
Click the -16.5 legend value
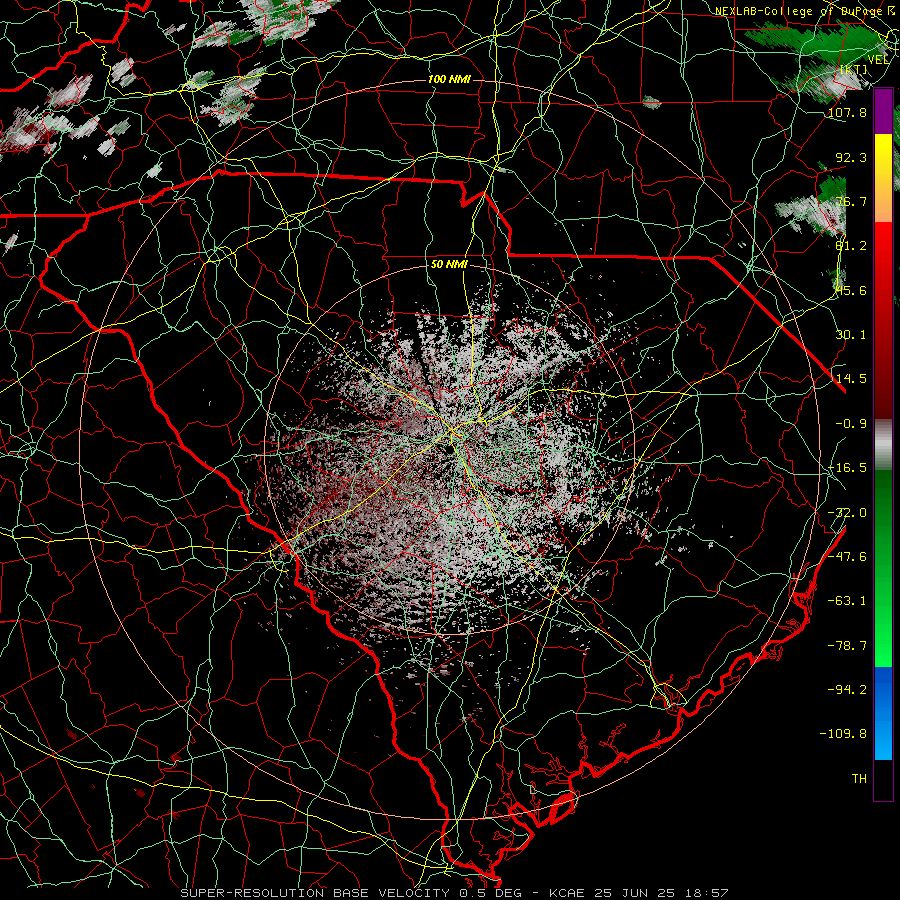coord(847,468)
